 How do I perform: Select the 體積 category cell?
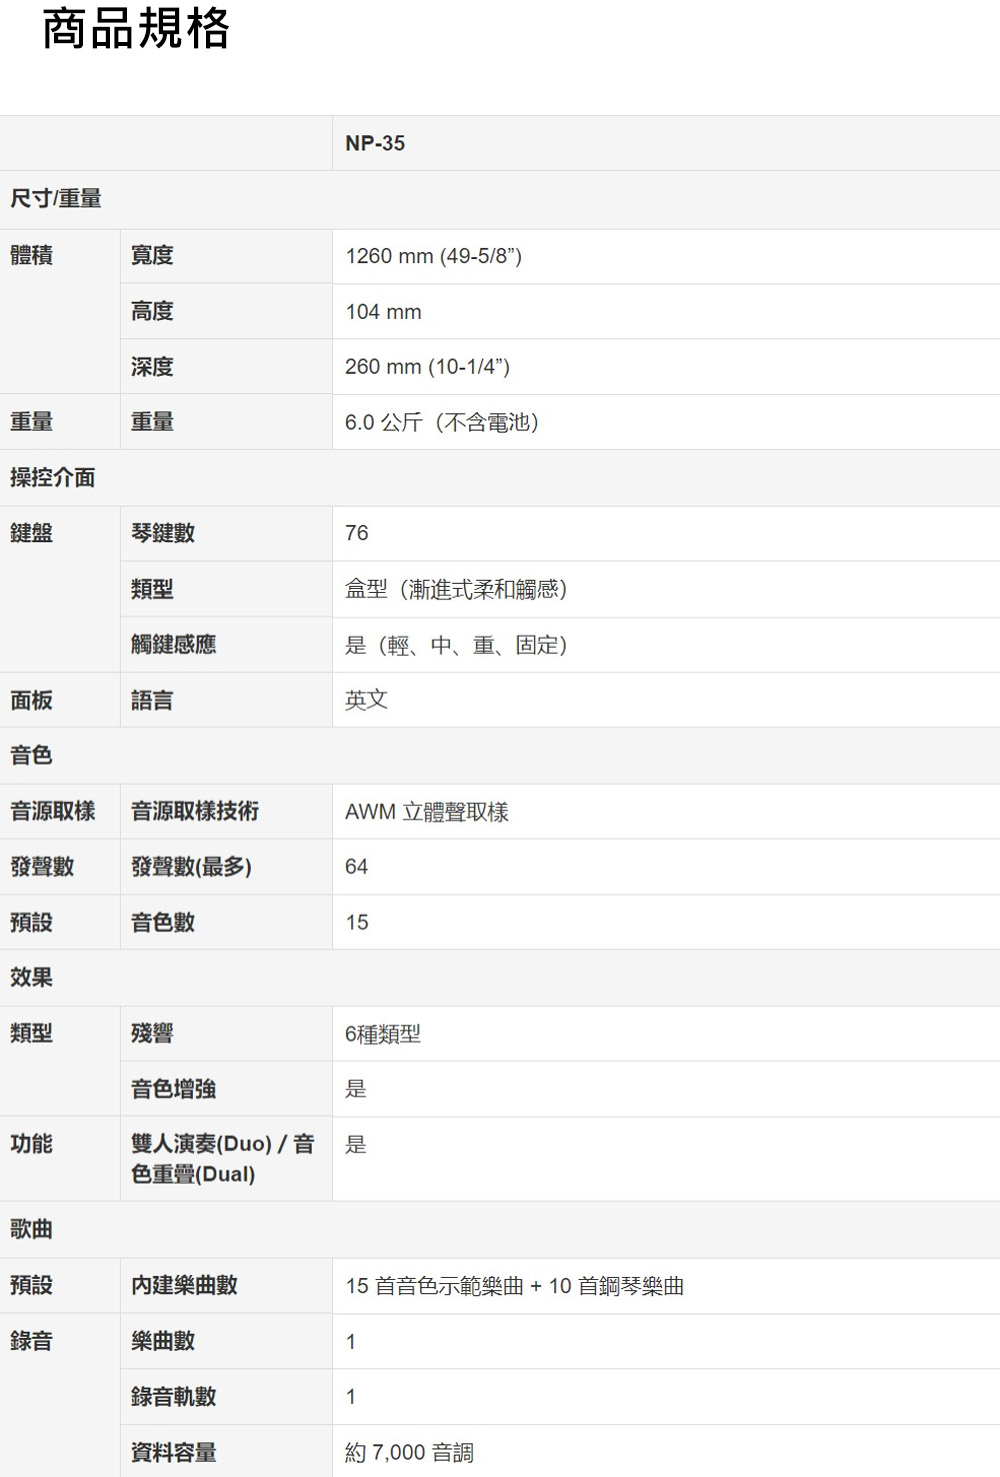tap(60, 311)
